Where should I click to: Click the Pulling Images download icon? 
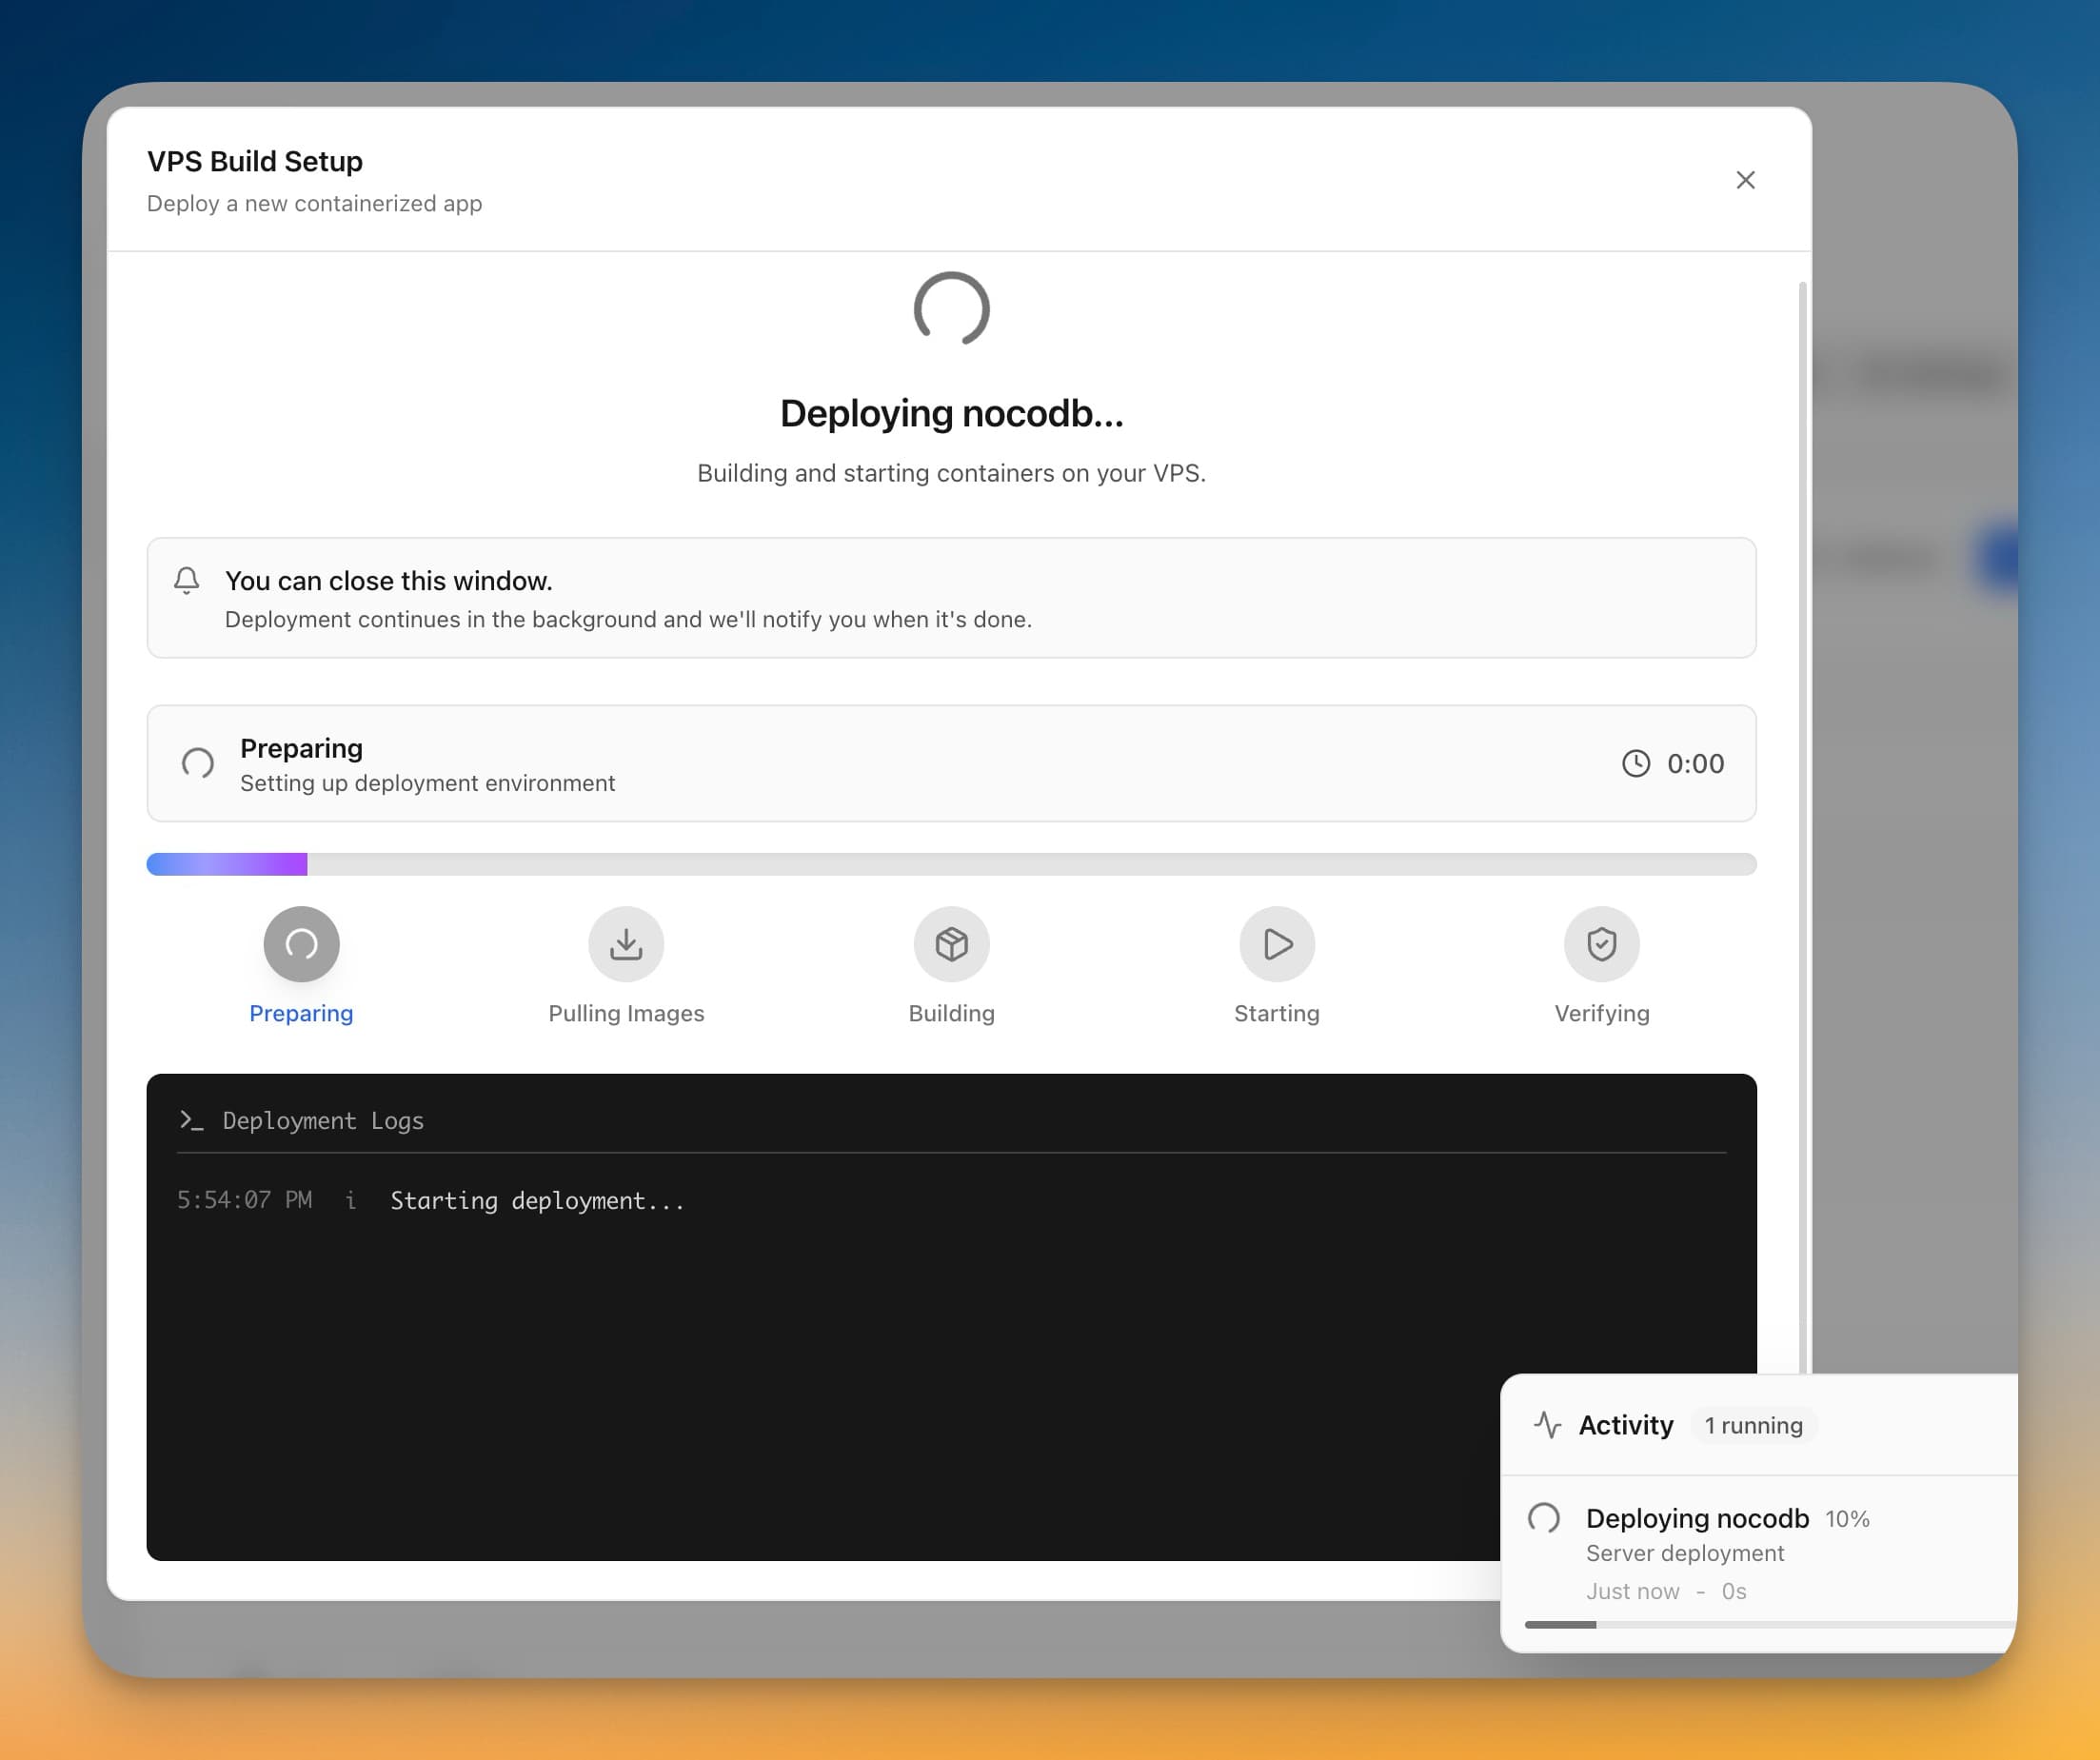(x=625, y=943)
